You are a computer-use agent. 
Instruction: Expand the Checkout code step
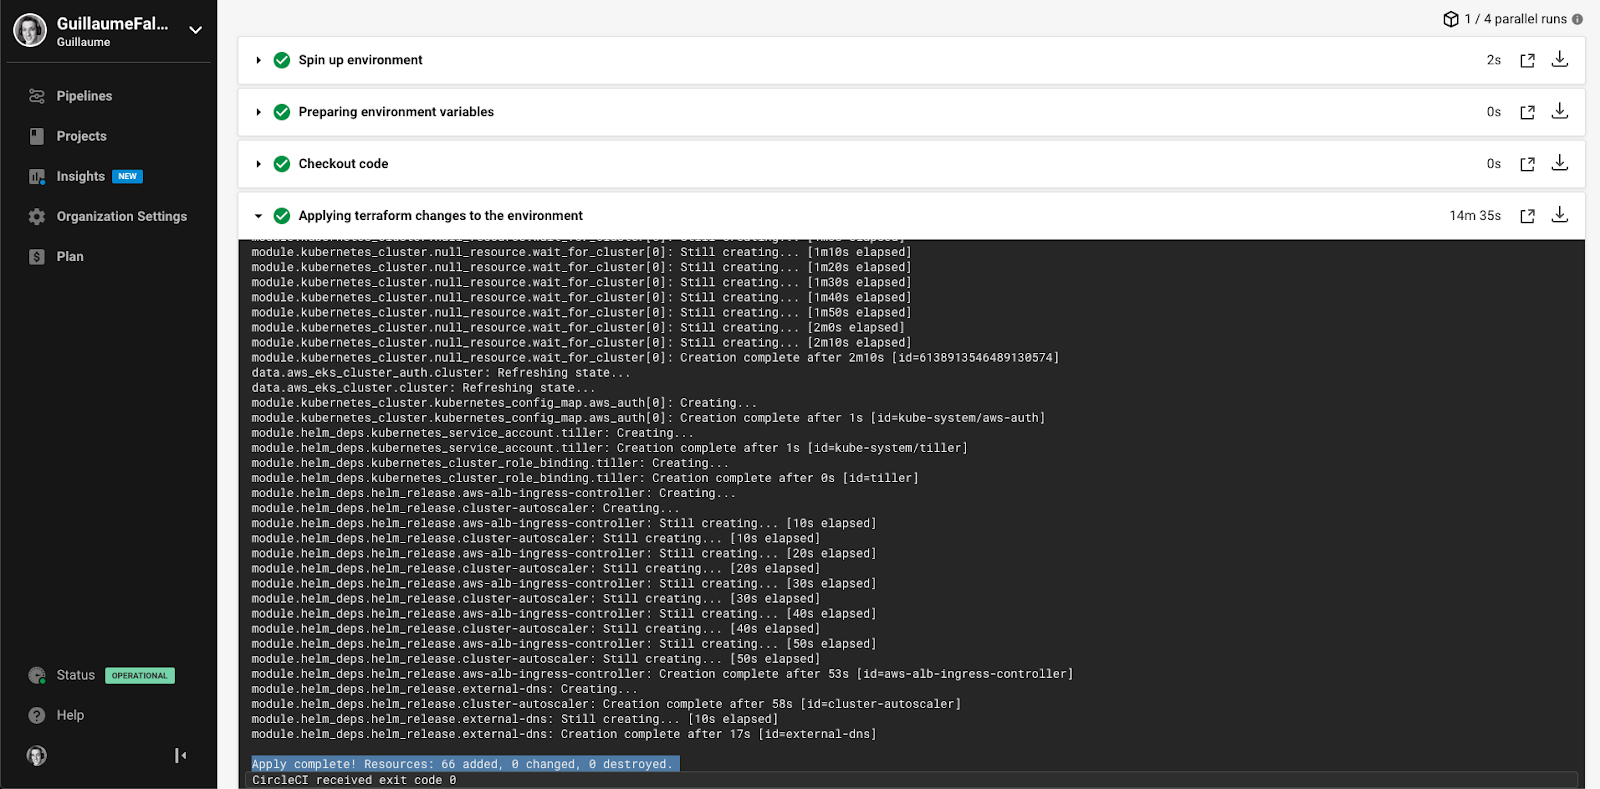[258, 164]
